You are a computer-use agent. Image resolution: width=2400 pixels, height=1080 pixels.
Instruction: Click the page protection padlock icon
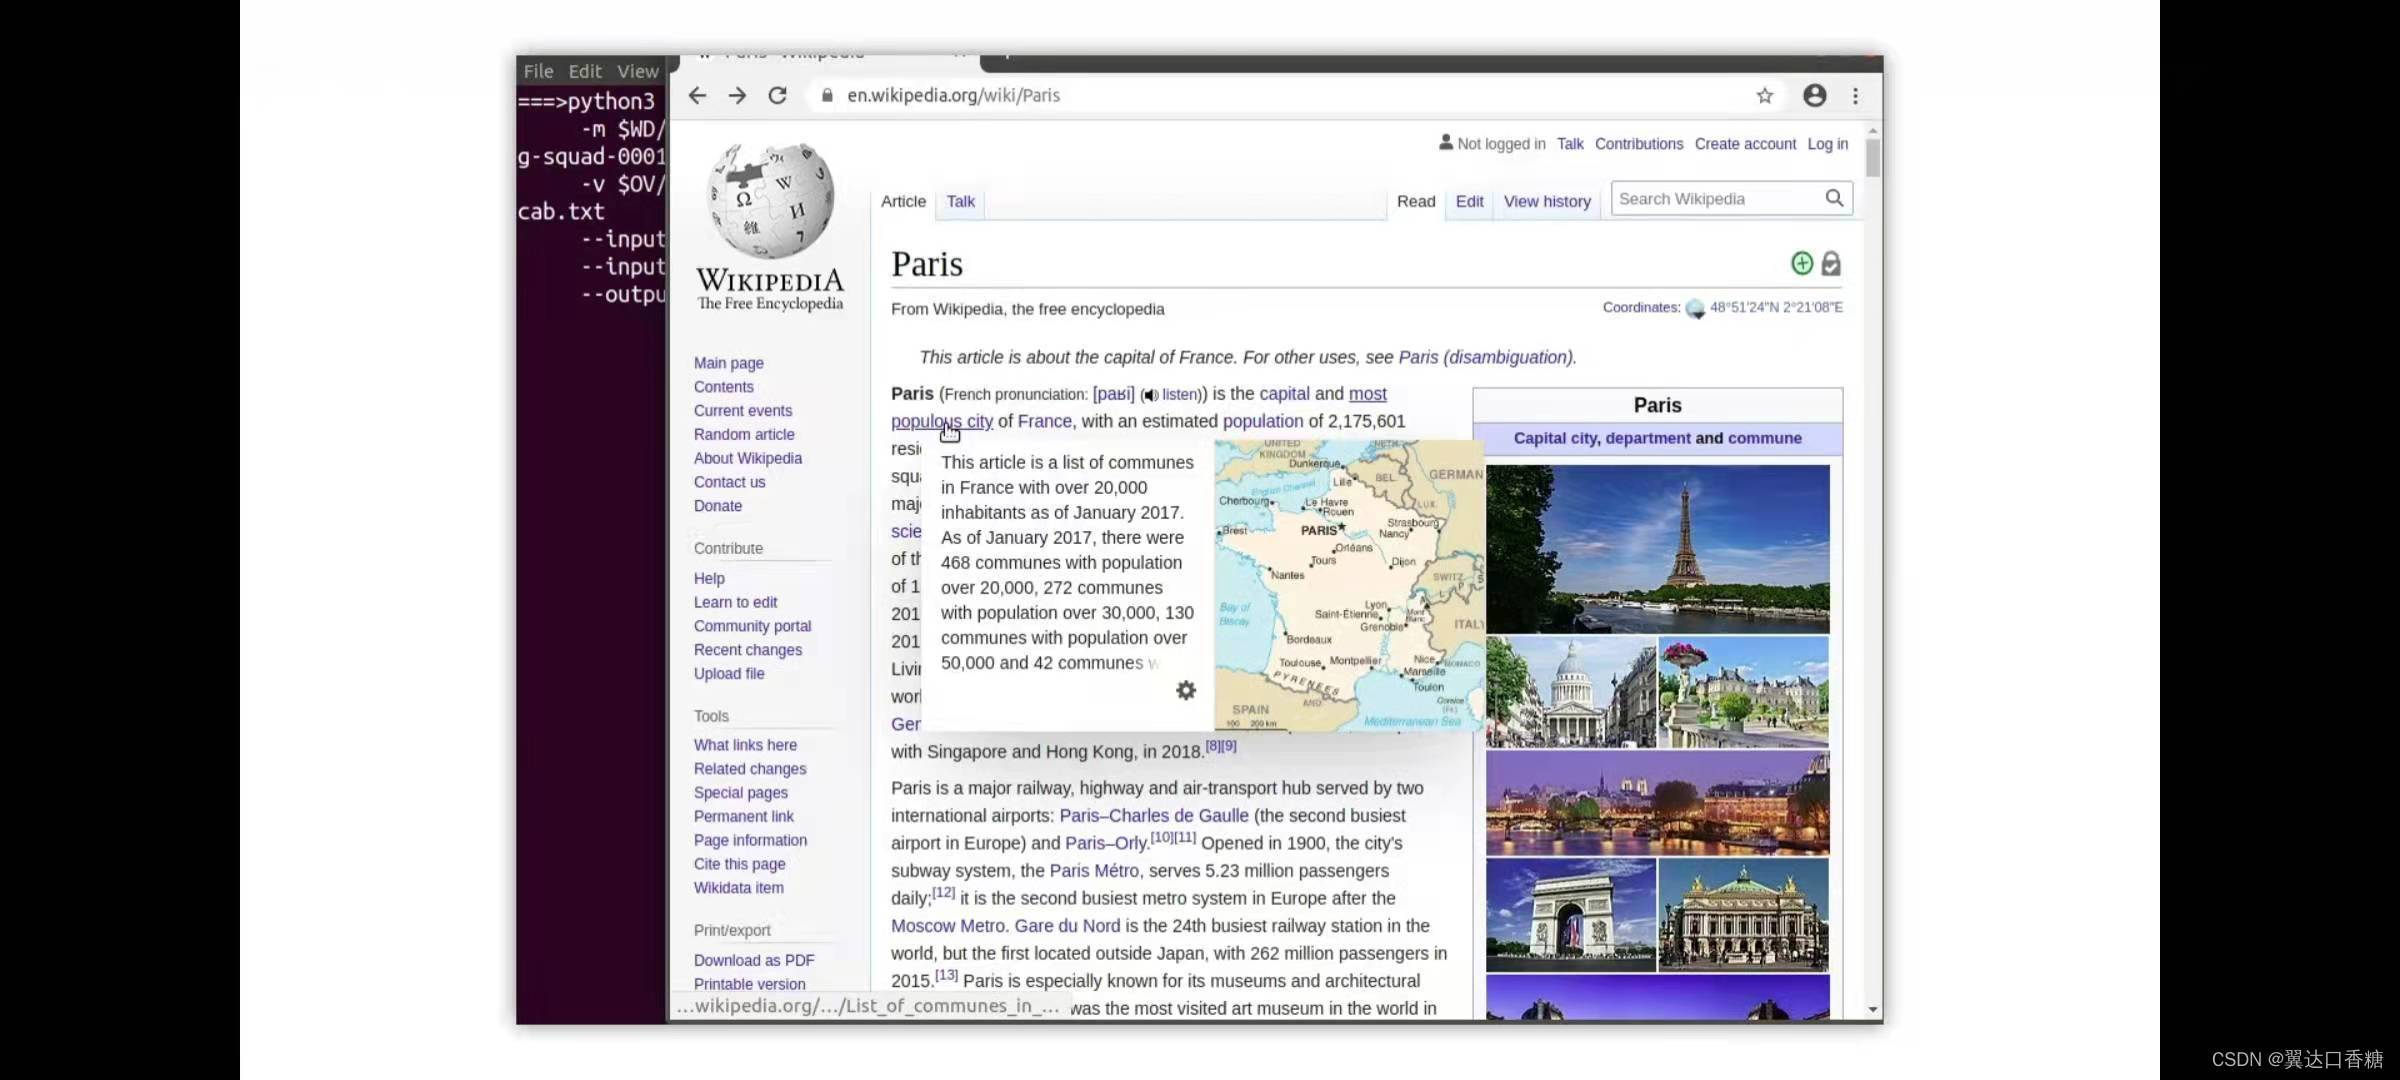[1831, 263]
